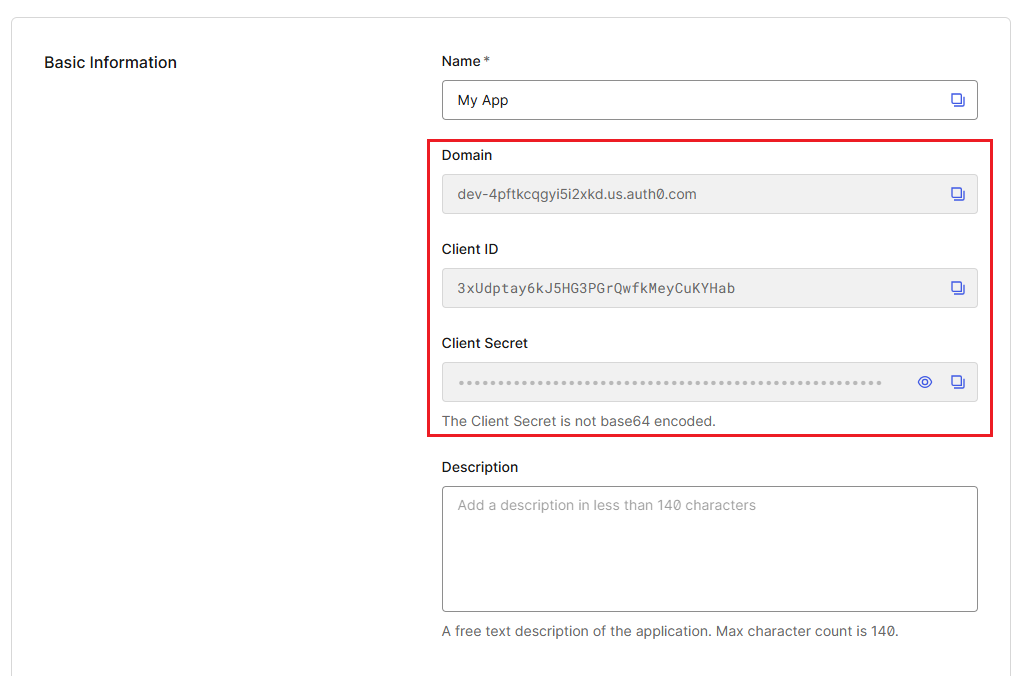Click inside the Description text area

click(709, 555)
